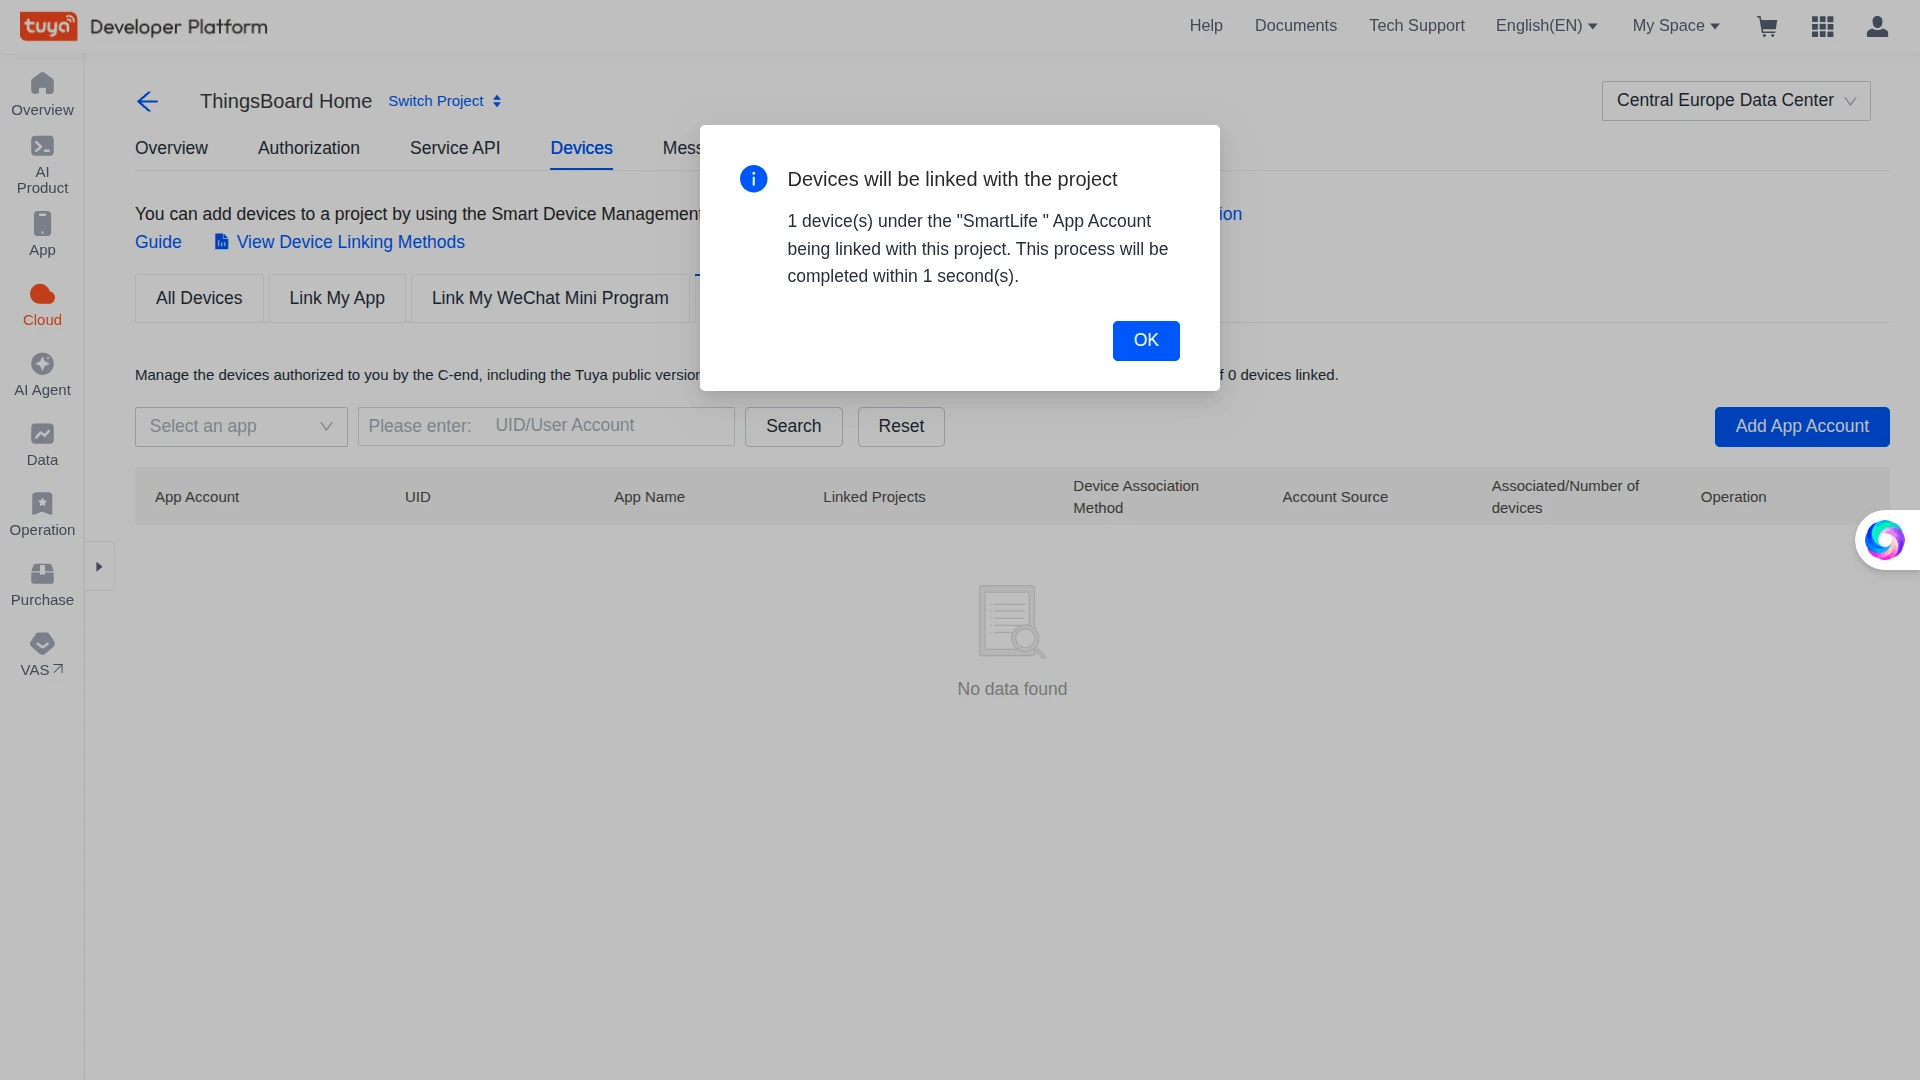Screen dimensions: 1920x1080
Task: Select the Cloud sidebar icon
Action: click(42, 305)
